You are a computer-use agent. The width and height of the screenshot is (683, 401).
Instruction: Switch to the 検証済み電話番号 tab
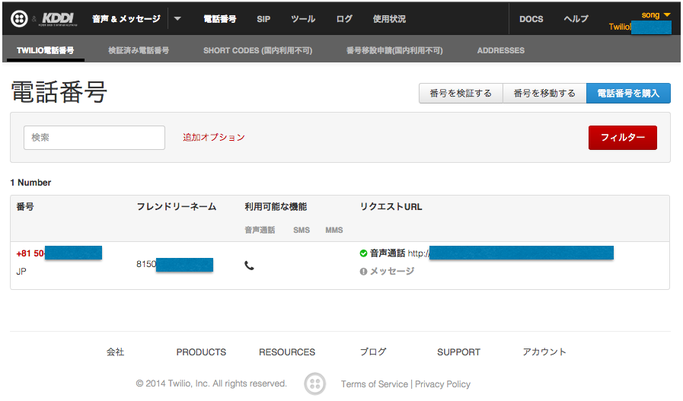139,51
